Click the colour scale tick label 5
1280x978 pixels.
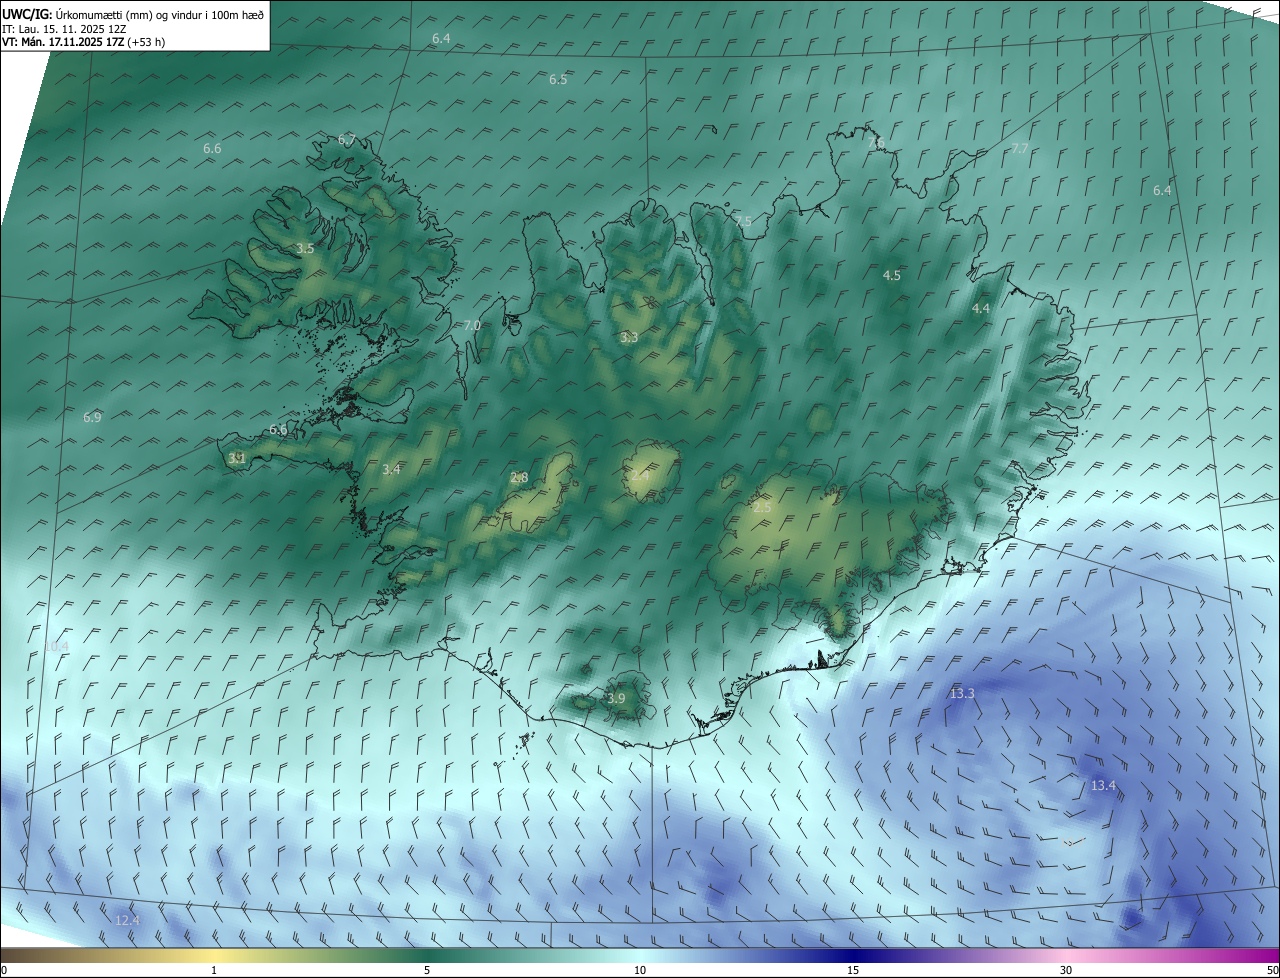(427, 970)
